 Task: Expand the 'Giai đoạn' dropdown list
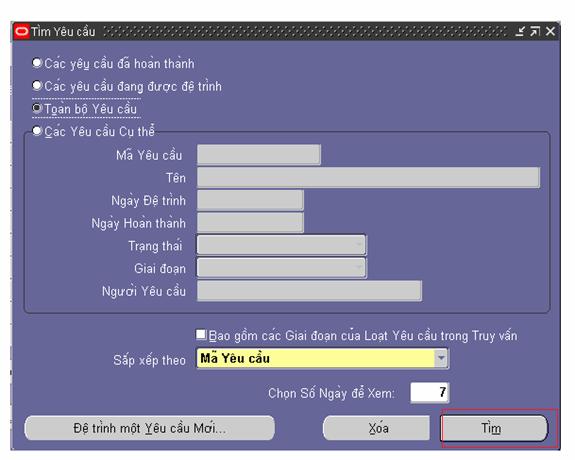[x=359, y=268]
